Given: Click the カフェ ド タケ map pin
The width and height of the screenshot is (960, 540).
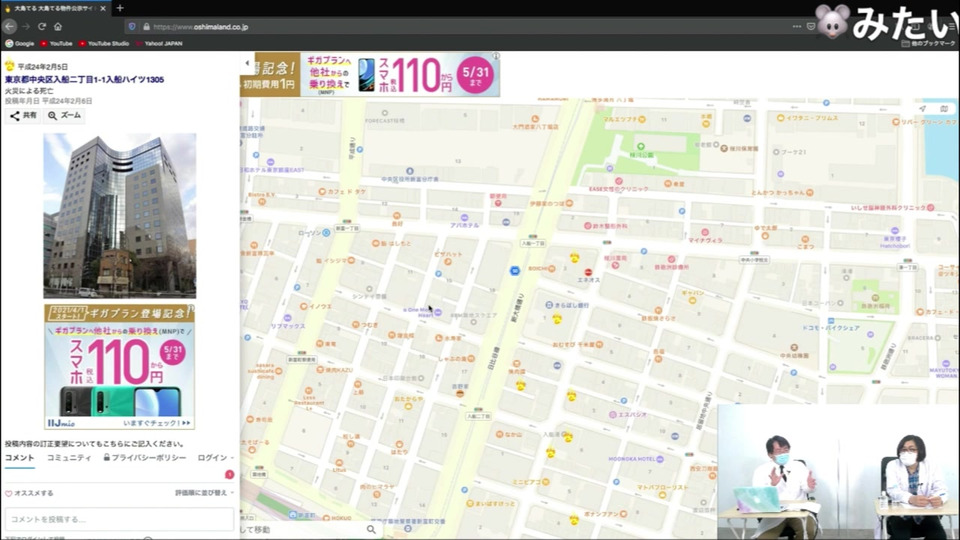Looking at the screenshot, I should [x=322, y=192].
